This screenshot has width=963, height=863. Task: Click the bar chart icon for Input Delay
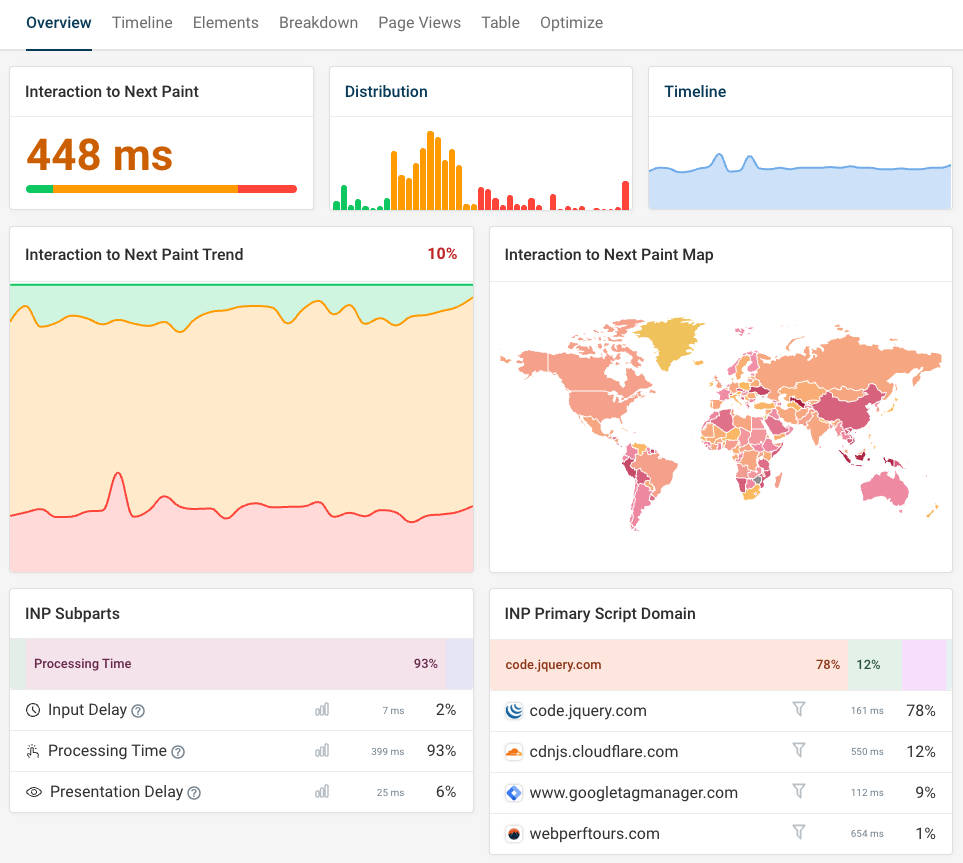(321, 710)
